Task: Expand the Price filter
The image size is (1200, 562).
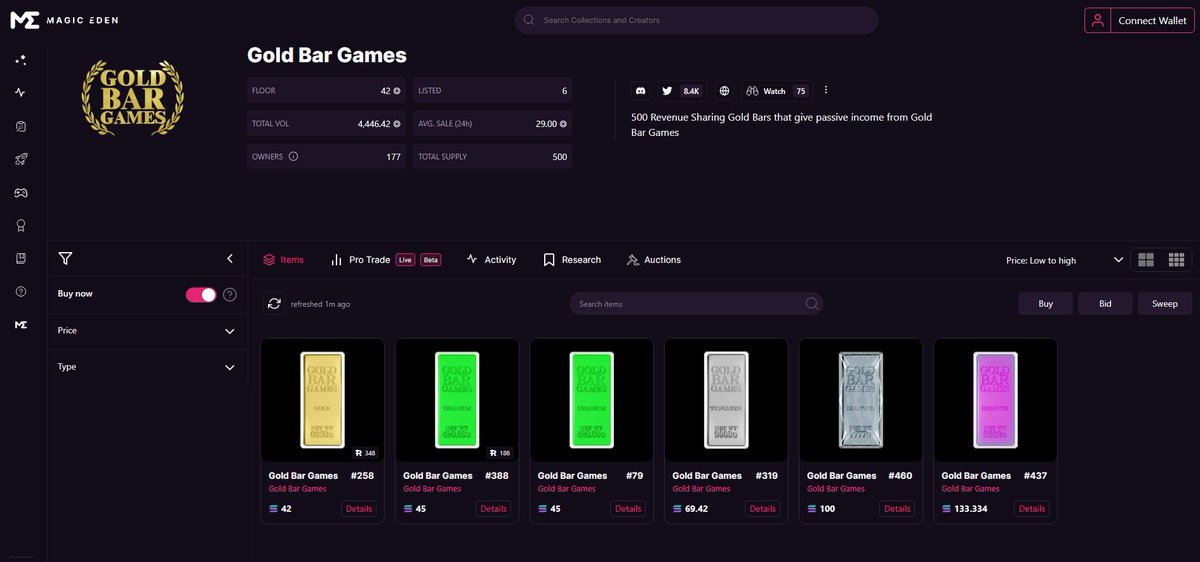Action: click(x=148, y=331)
